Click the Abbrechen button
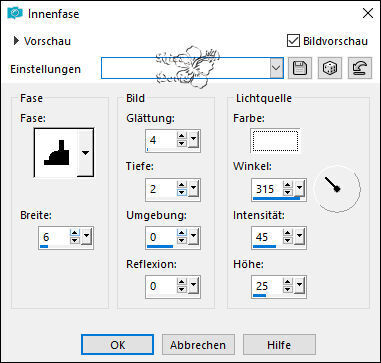The image size is (381, 363). click(198, 345)
